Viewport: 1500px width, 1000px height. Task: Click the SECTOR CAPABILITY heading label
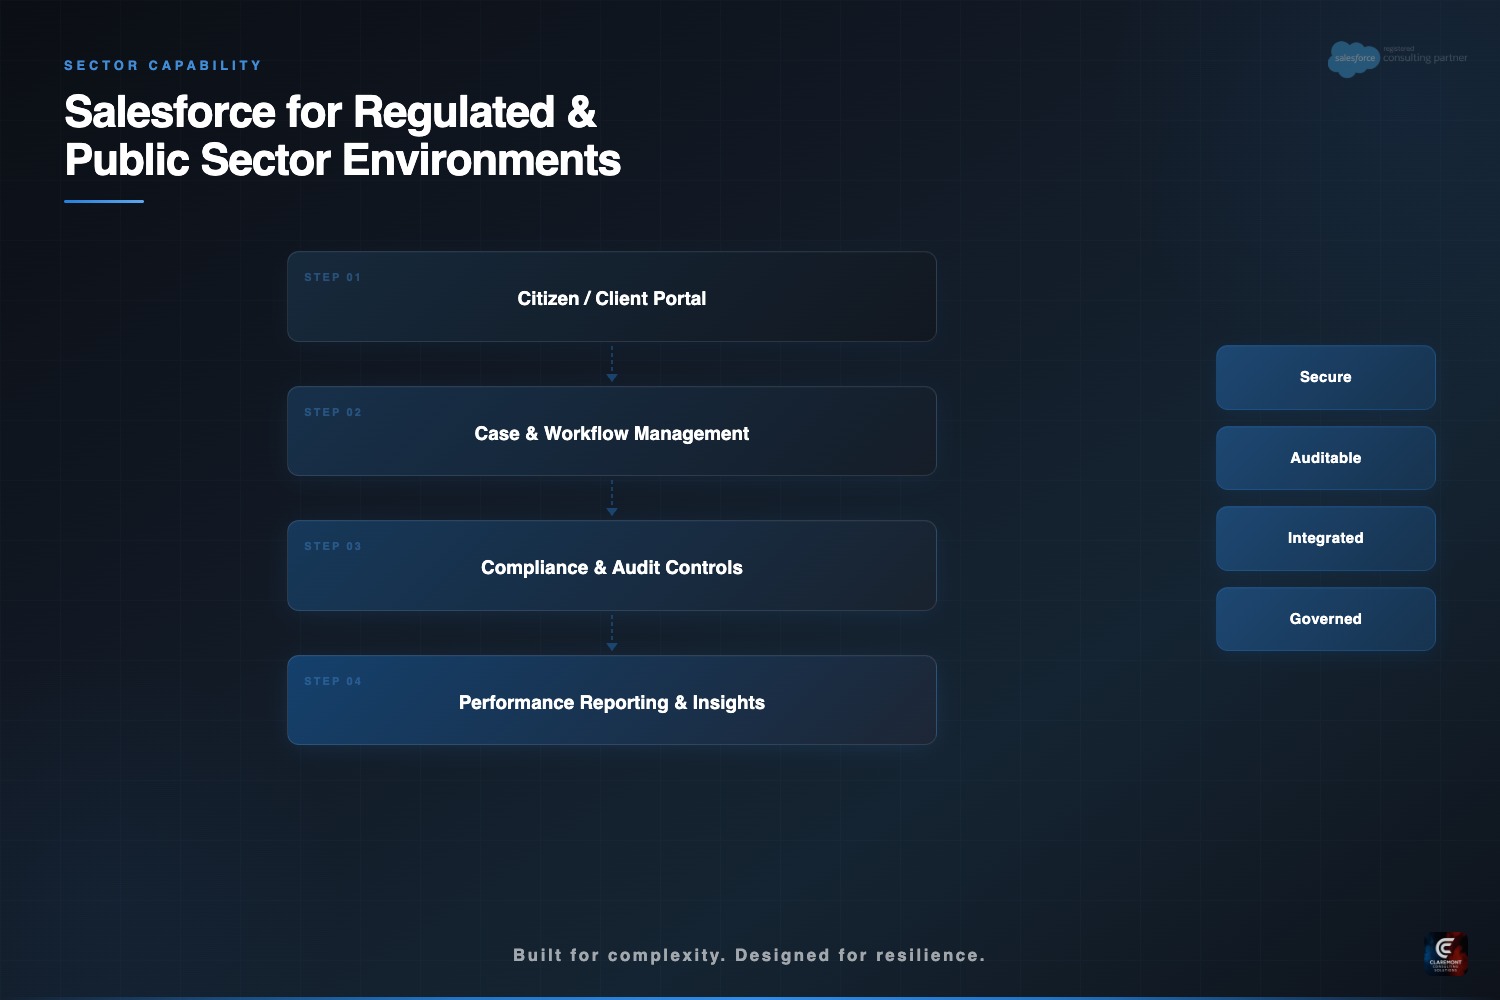(x=163, y=66)
